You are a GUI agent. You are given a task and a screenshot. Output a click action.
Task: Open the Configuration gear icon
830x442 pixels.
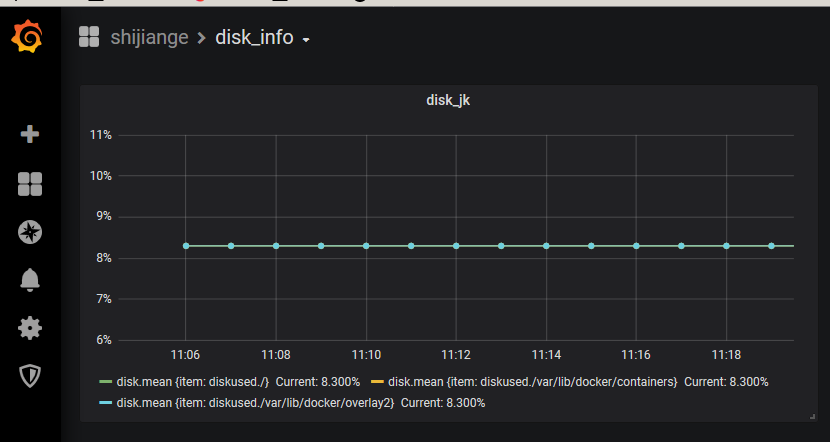click(x=30, y=328)
